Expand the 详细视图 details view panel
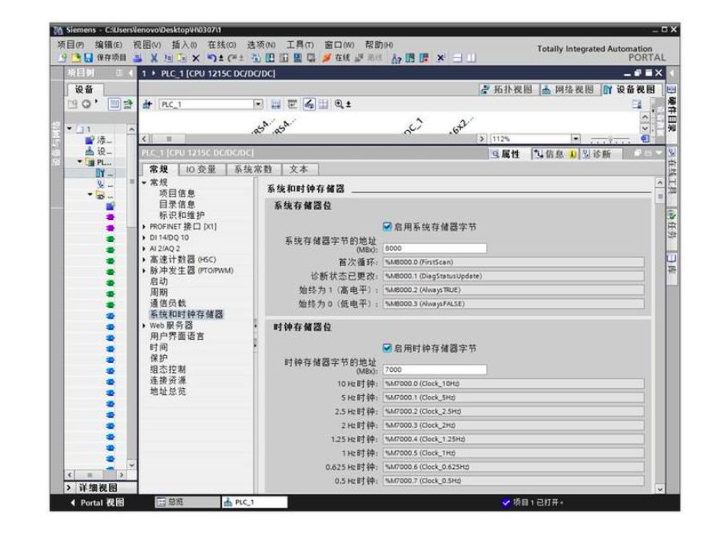Image resolution: width=727 pixels, height=539 pixels. click(x=69, y=488)
